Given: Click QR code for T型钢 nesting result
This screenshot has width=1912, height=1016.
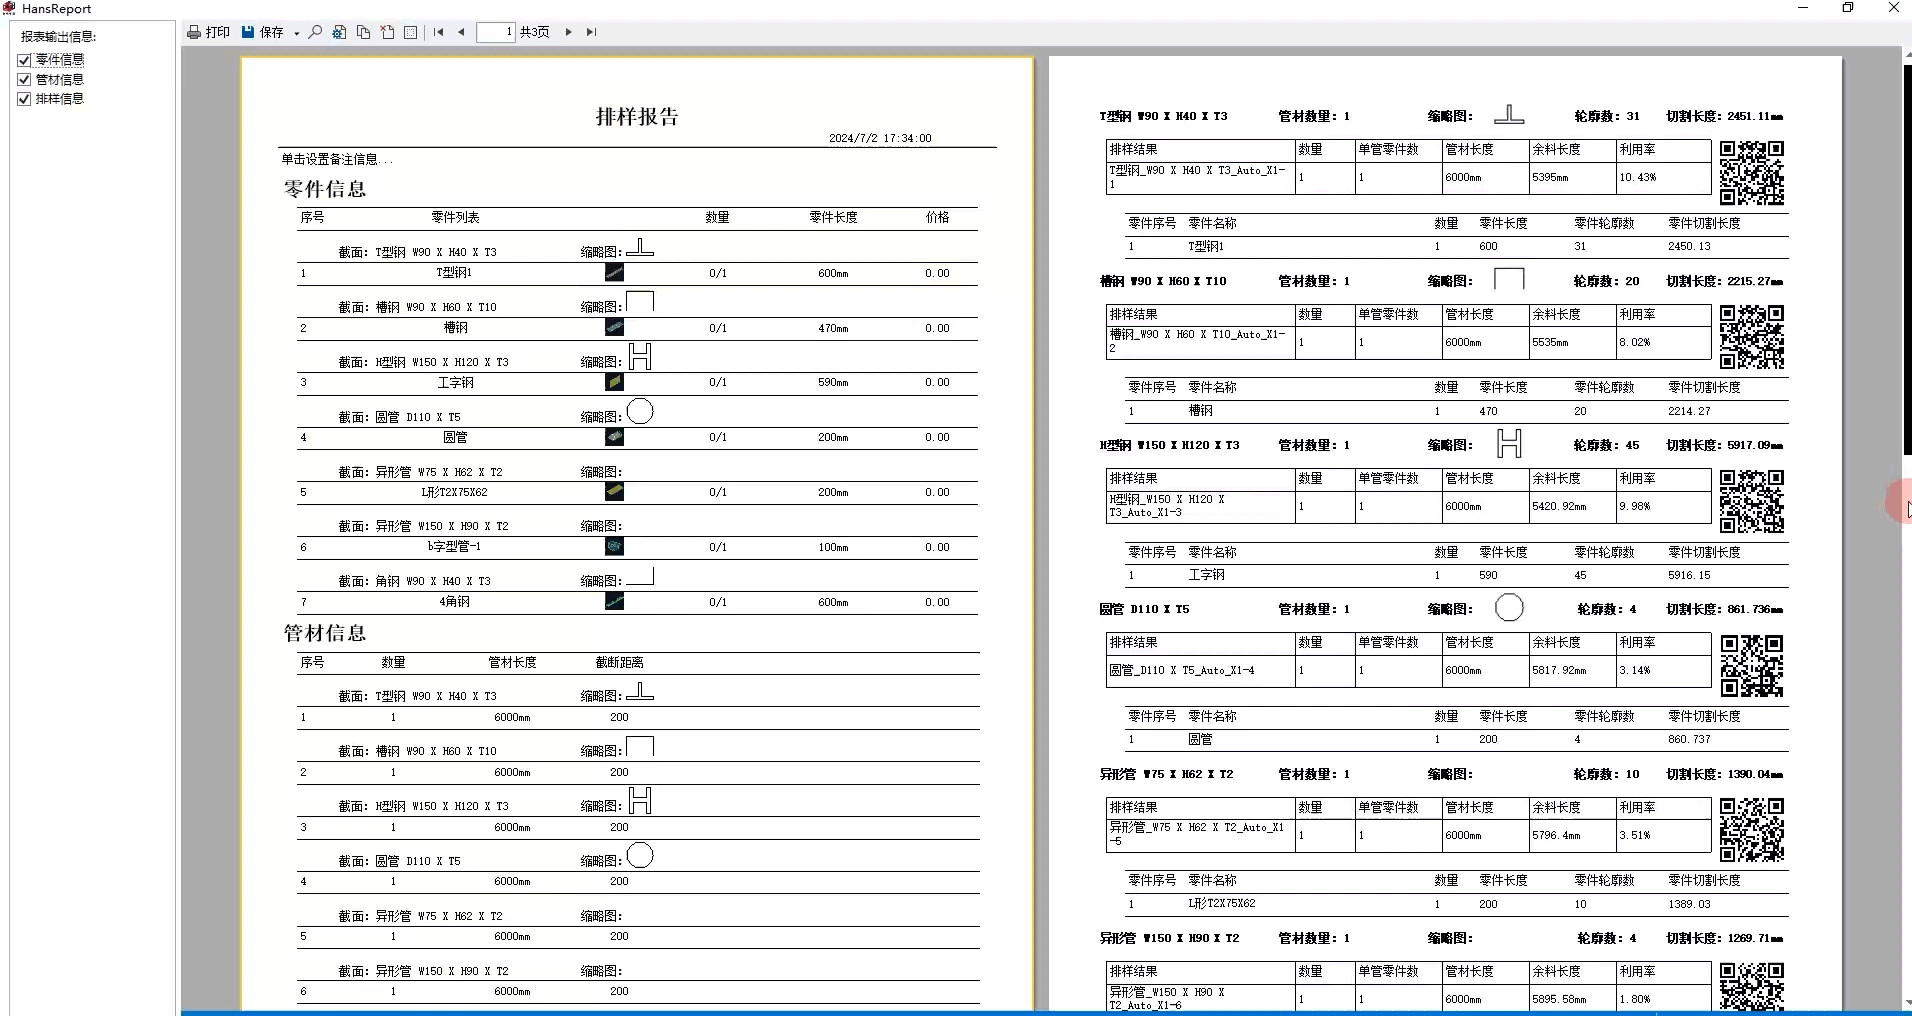Looking at the screenshot, I should coord(1751,172).
